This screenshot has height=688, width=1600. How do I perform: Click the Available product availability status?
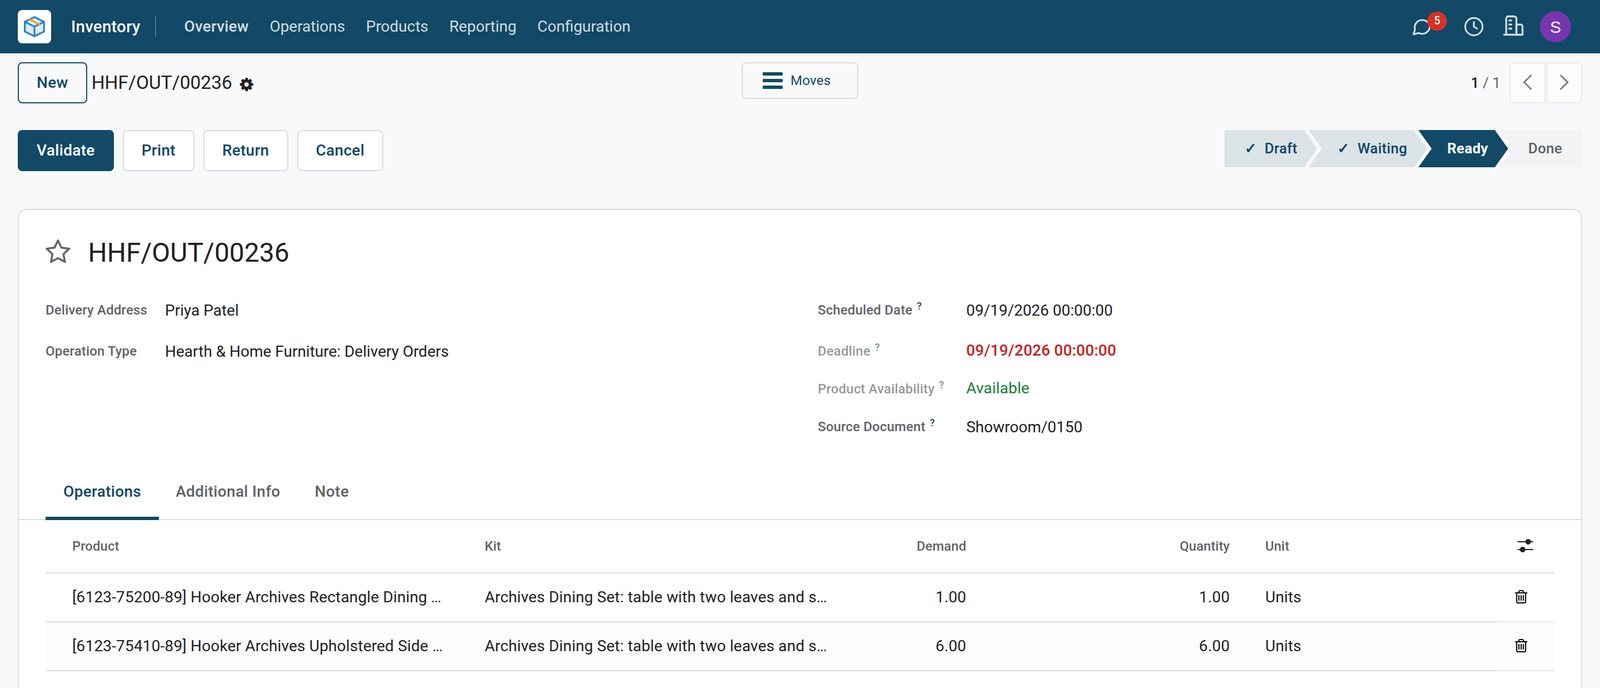coord(998,388)
